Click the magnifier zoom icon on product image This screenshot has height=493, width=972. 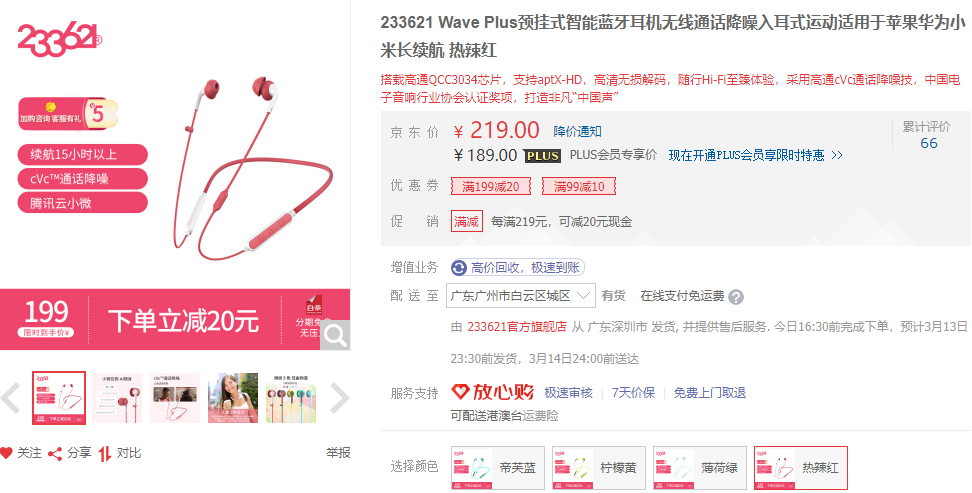coord(335,335)
